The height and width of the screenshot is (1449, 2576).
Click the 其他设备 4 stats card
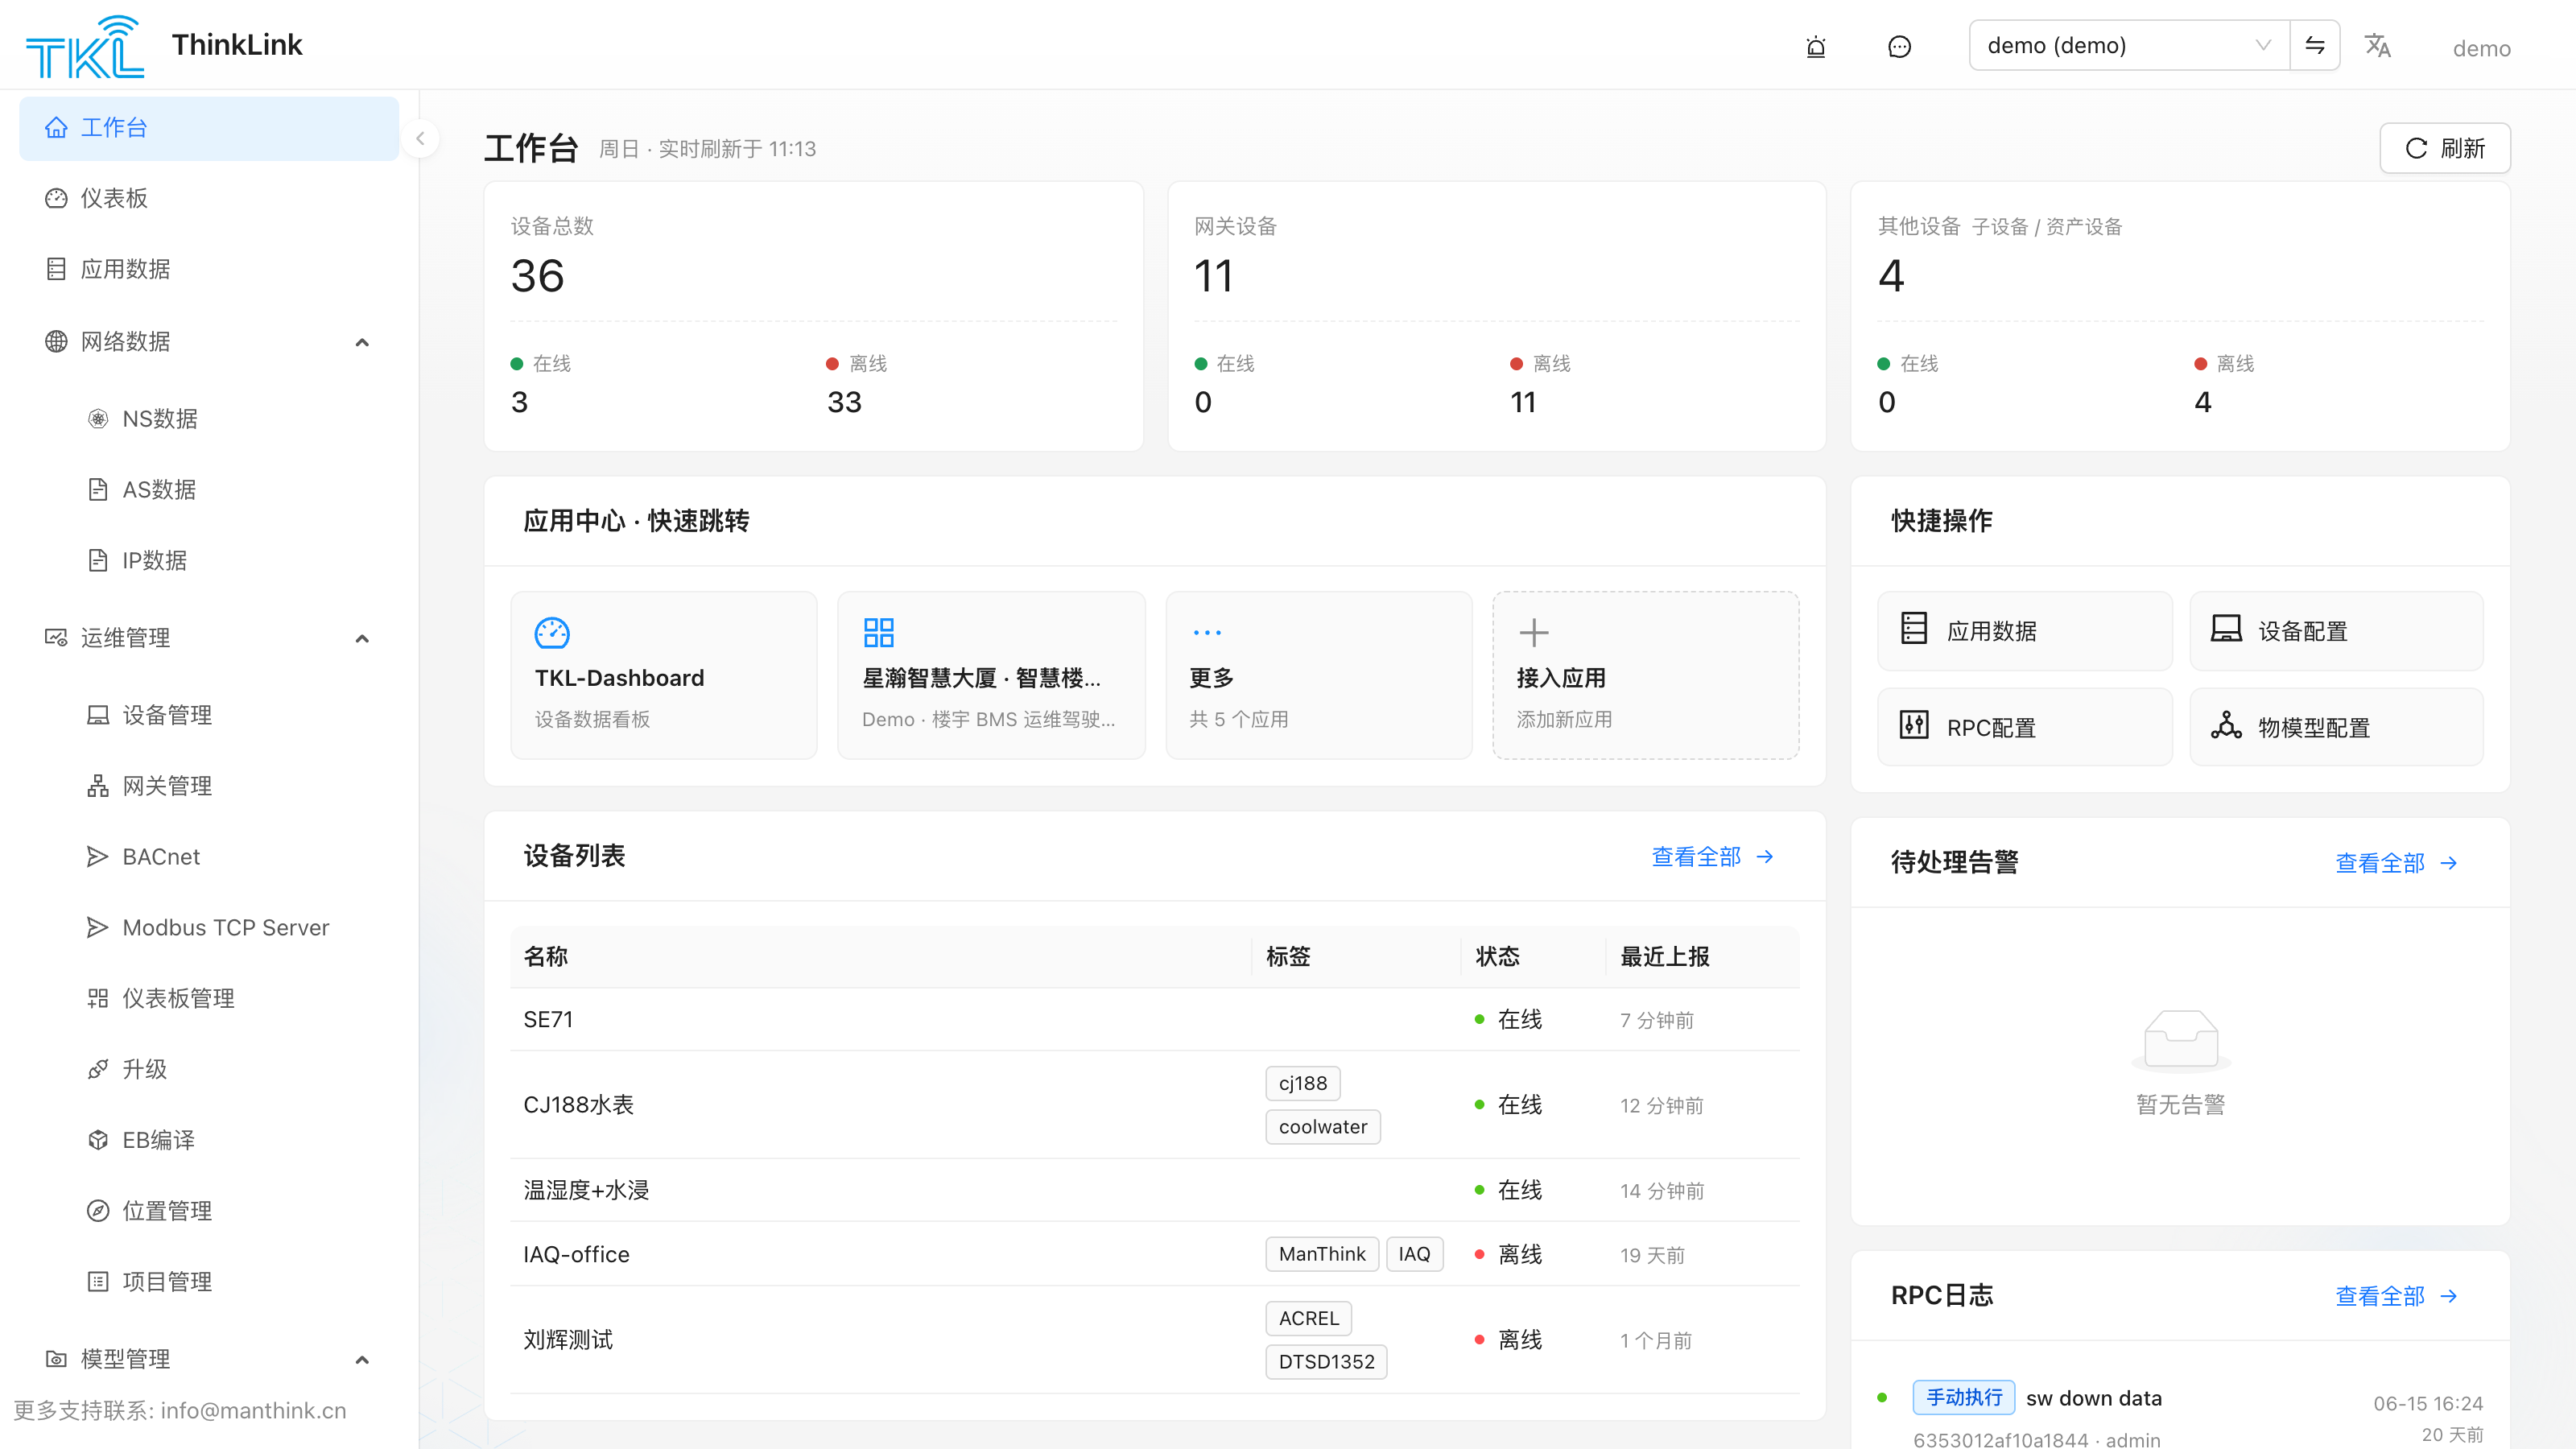click(2181, 316)
